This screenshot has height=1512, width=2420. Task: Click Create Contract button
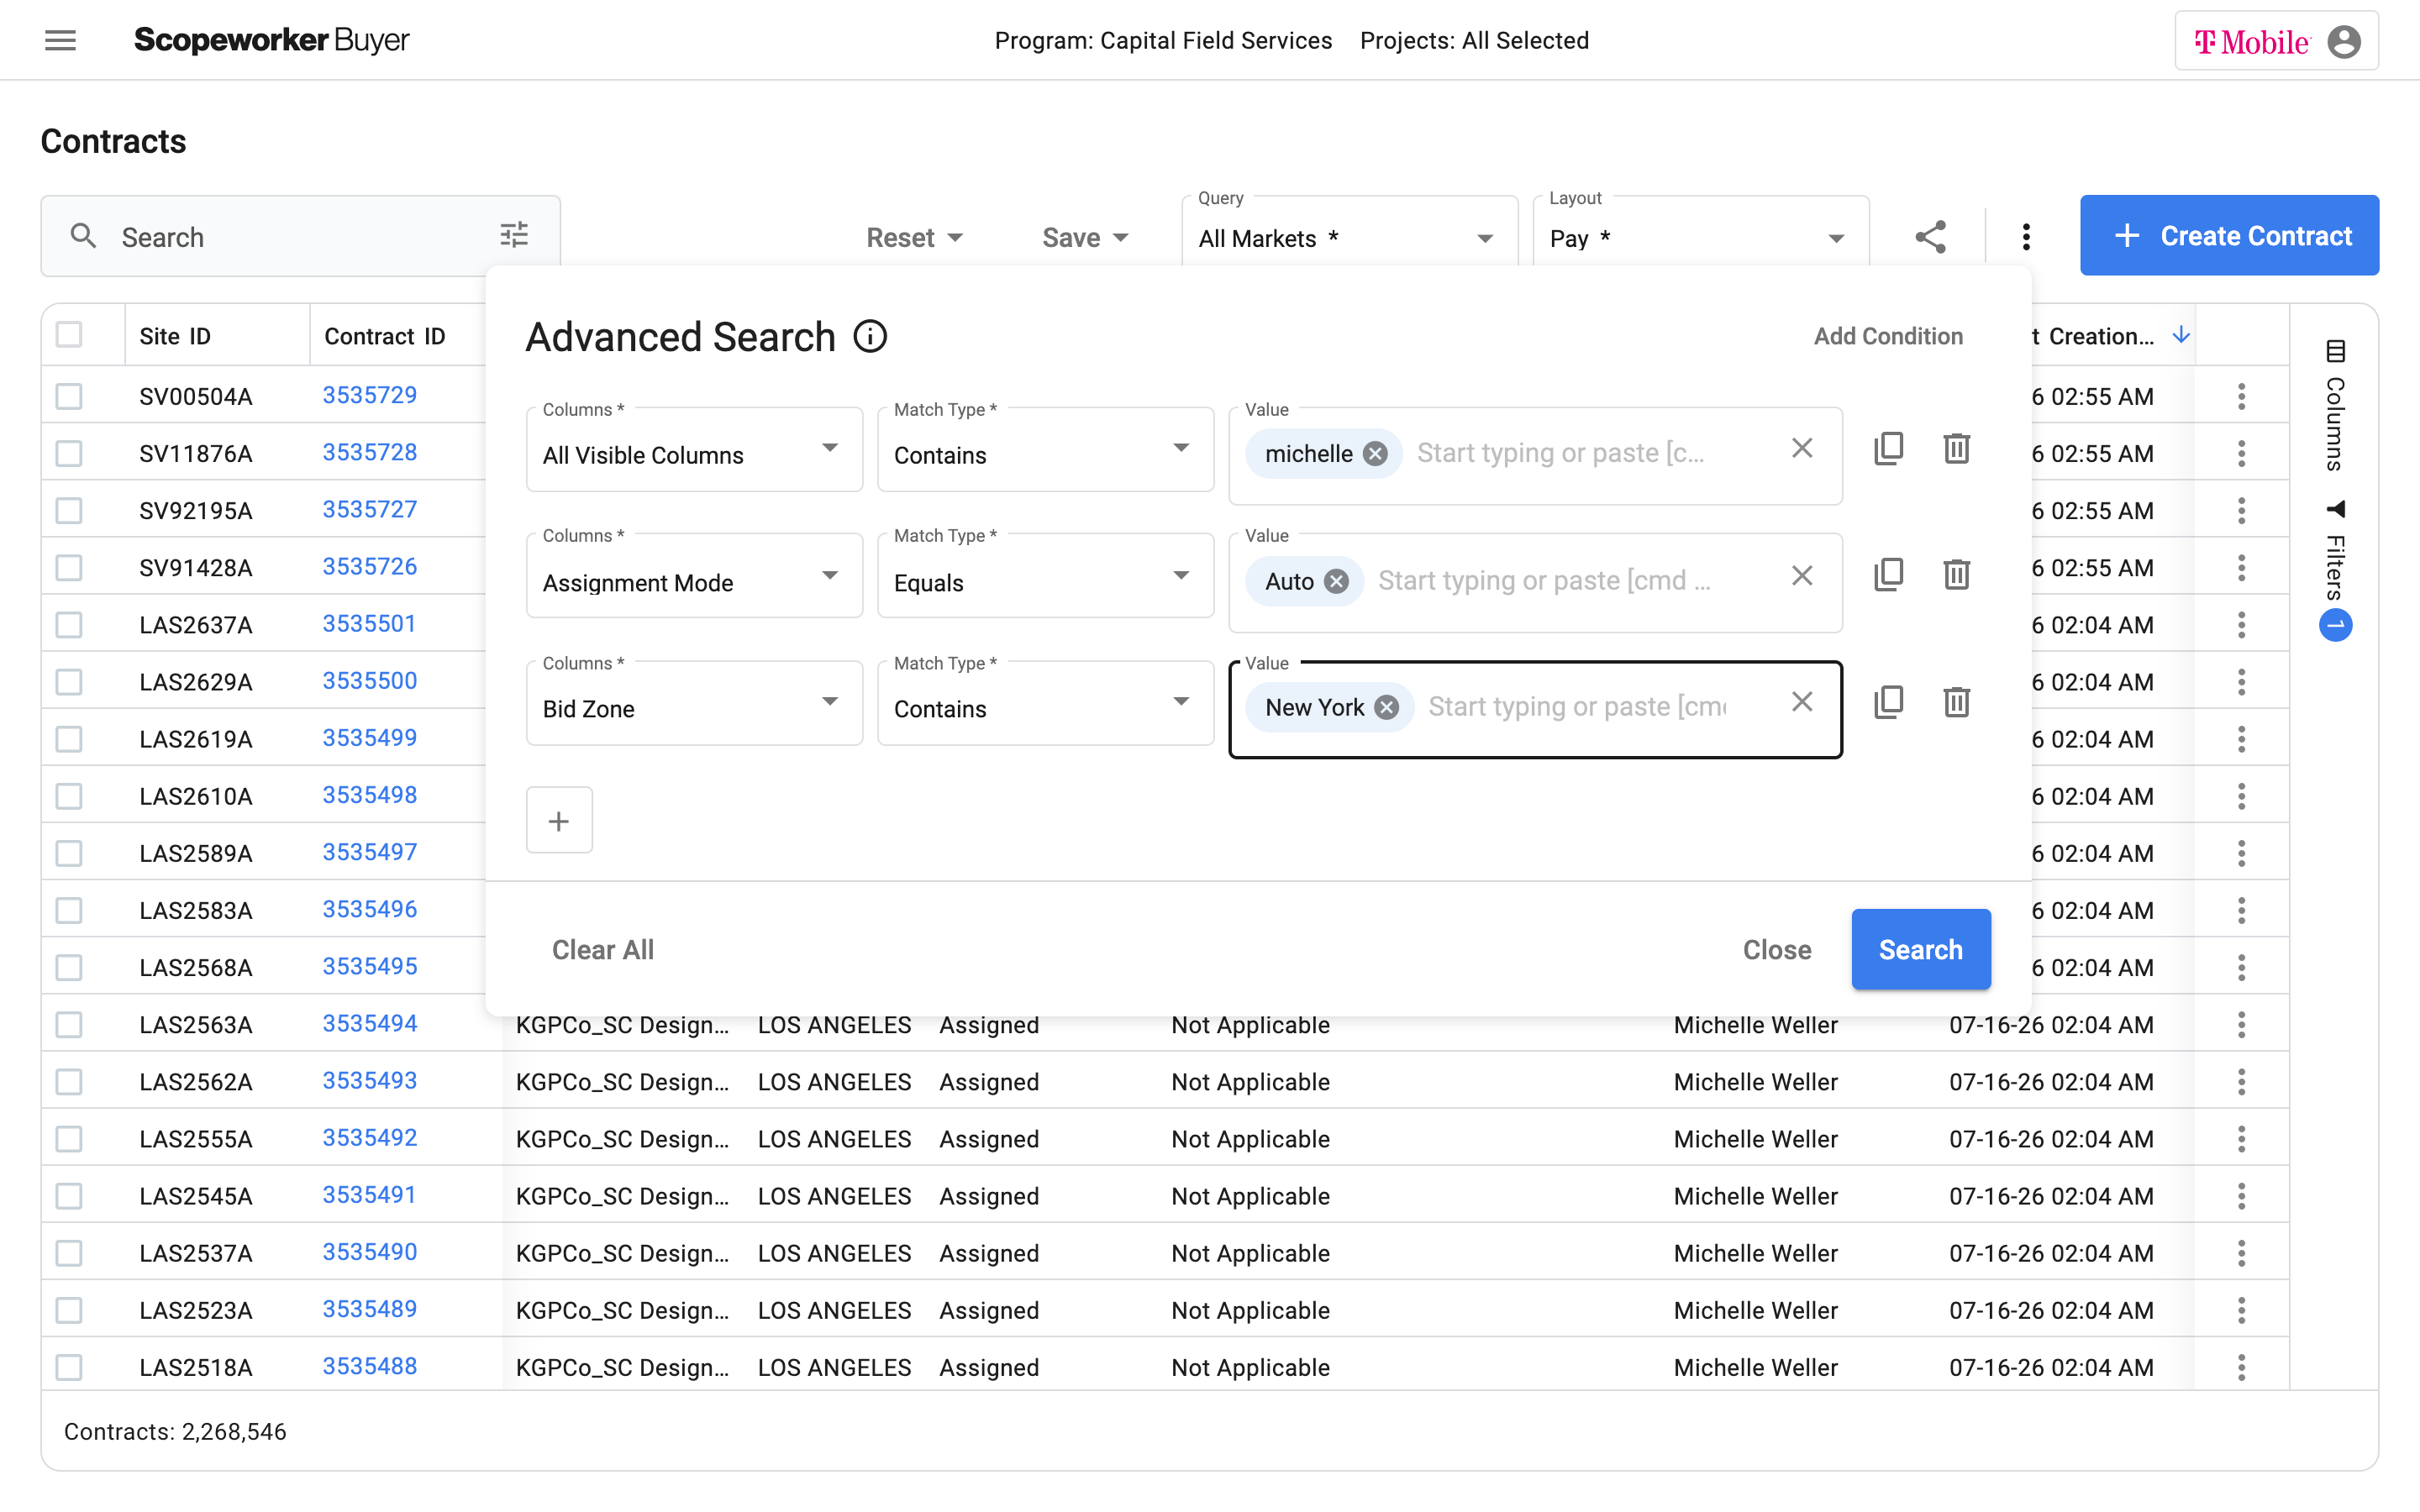click(2229, 235)
